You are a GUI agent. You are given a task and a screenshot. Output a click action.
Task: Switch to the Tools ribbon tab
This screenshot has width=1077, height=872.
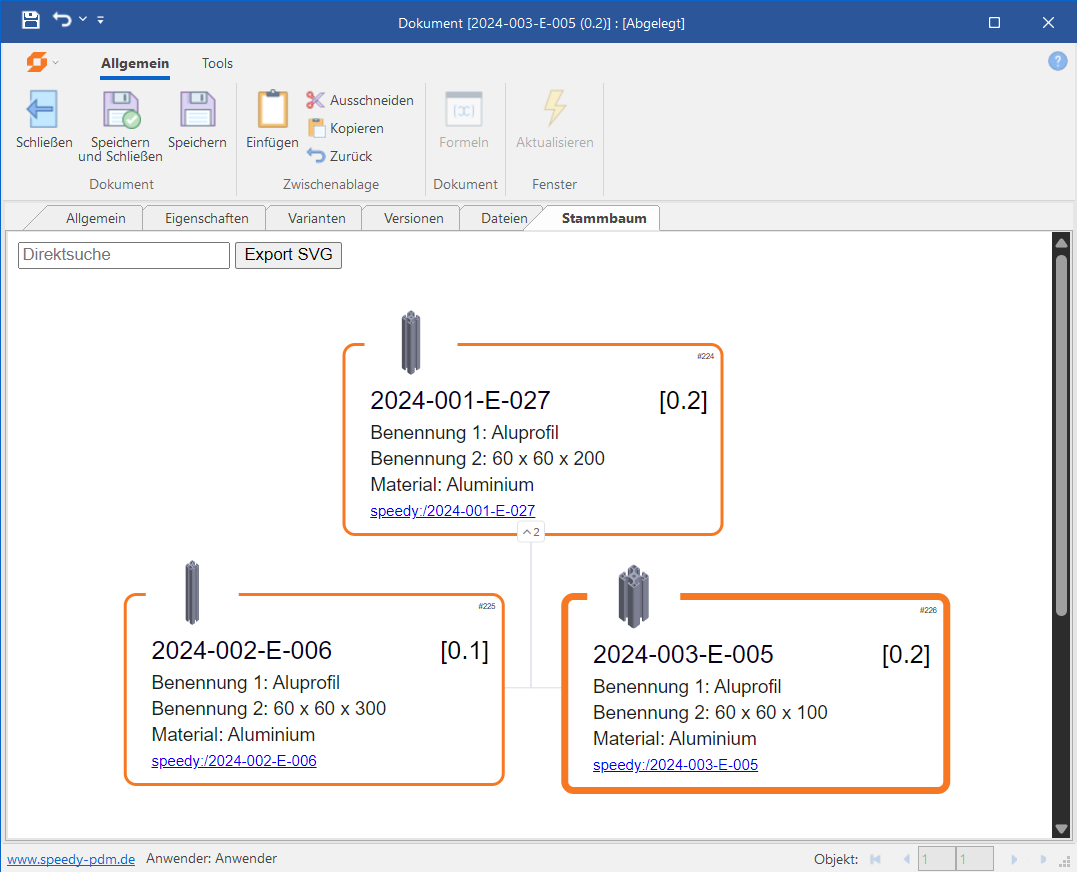[x=217, y=63]
